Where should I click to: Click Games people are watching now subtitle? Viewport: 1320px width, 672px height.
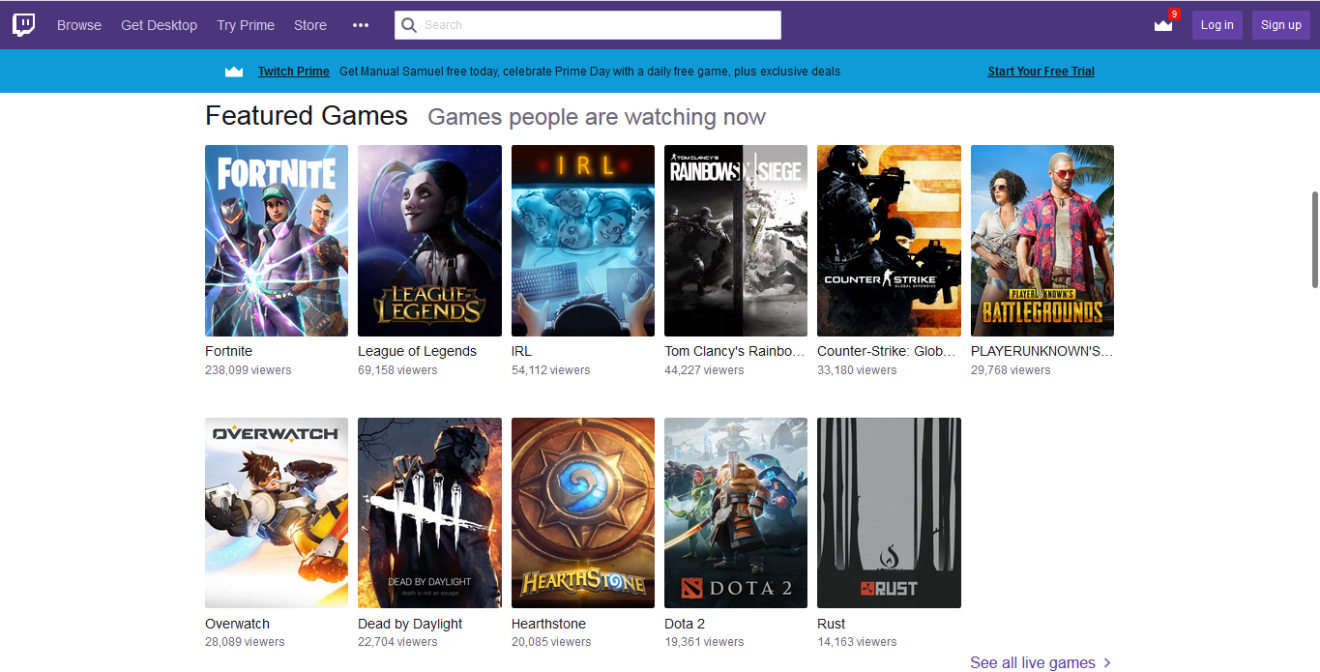597,117
